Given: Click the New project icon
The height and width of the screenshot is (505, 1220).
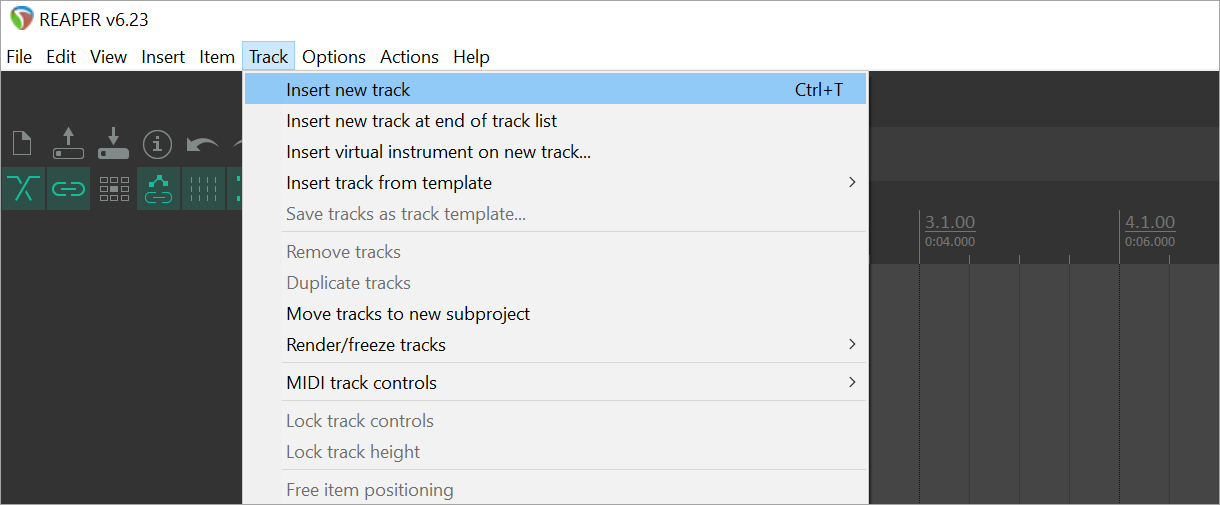Looking at the screenshot, I should point(22,145).
